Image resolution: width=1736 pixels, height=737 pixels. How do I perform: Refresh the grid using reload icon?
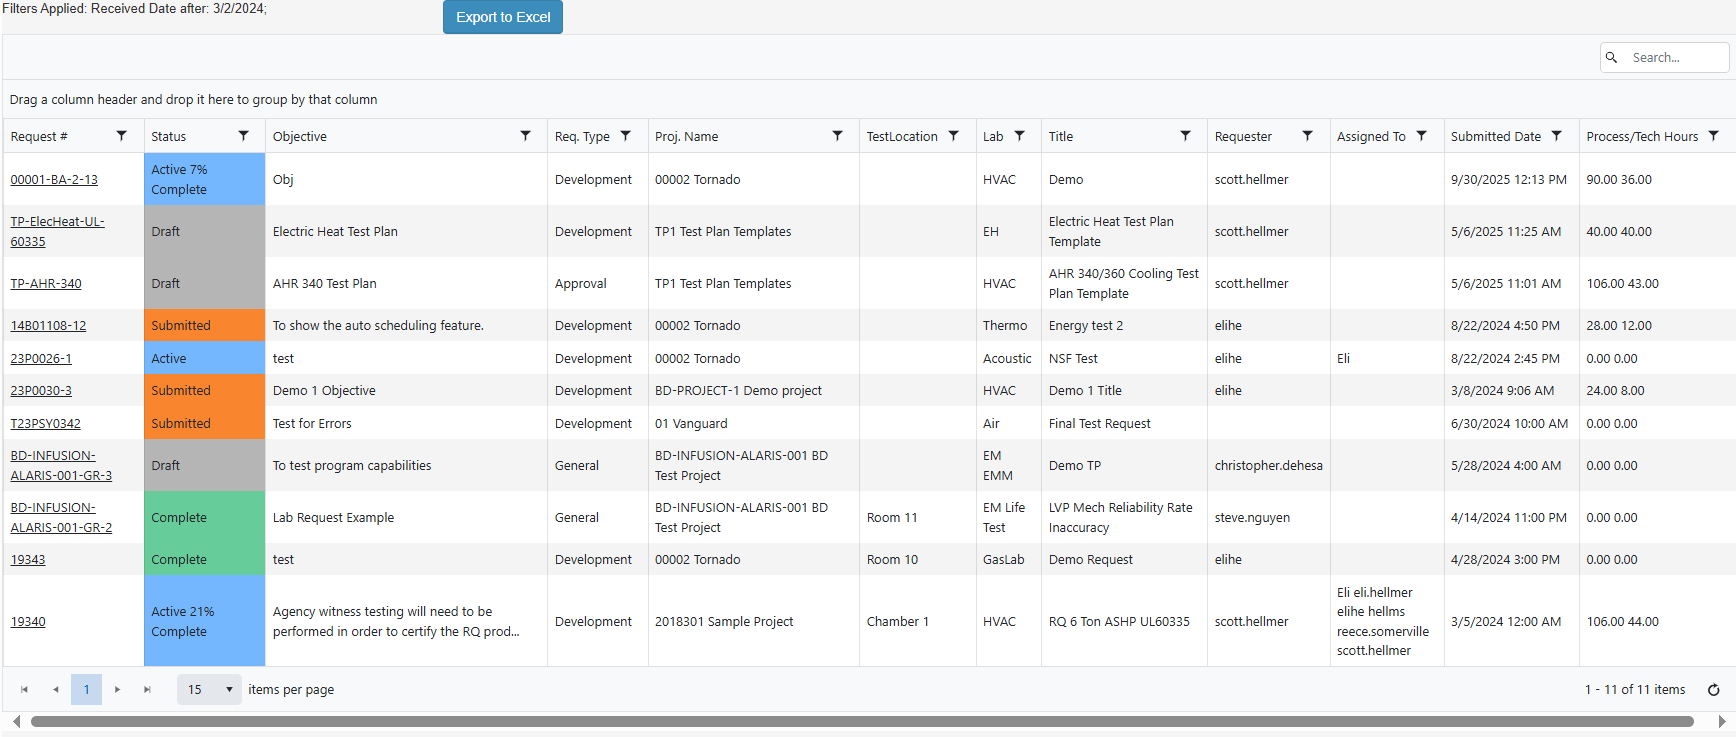coord(1713,690)
